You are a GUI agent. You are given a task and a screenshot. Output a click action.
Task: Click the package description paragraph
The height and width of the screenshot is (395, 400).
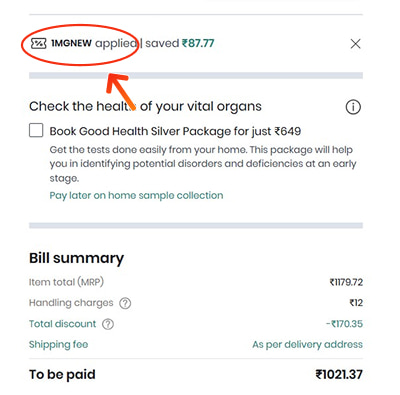tap(203, 164)
